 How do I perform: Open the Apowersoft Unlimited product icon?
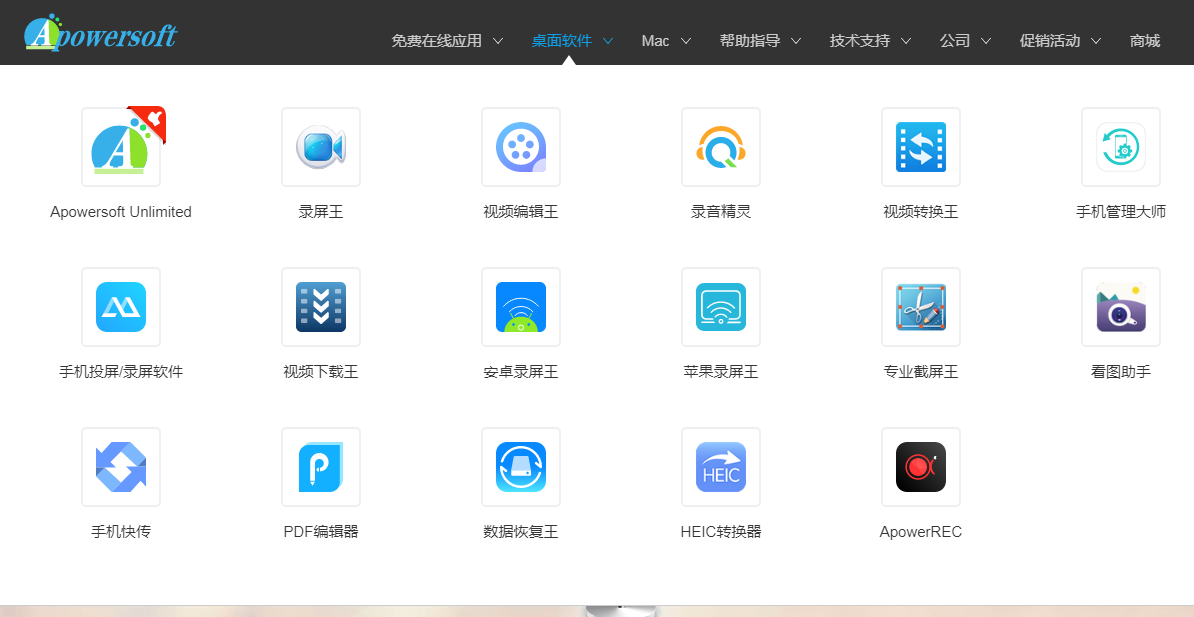[x=121, y=147]
